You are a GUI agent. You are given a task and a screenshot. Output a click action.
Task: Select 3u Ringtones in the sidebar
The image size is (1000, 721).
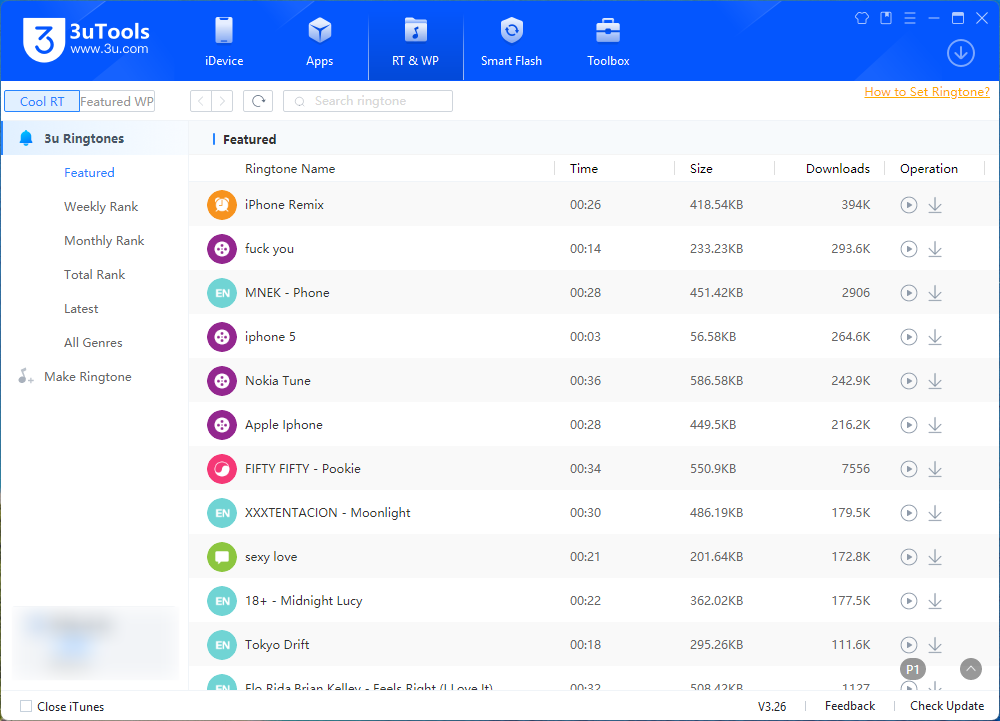(95, 138)
